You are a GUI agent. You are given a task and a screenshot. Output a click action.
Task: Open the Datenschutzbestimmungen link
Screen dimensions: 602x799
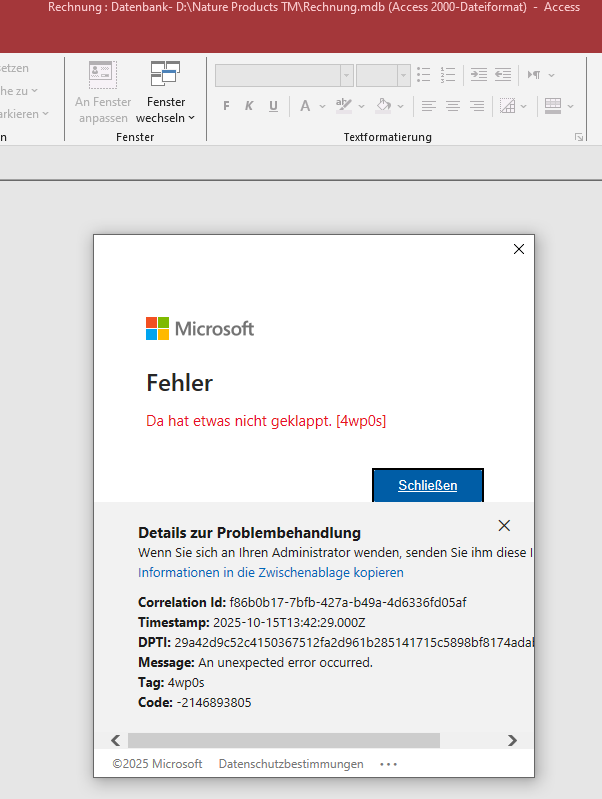291,764
